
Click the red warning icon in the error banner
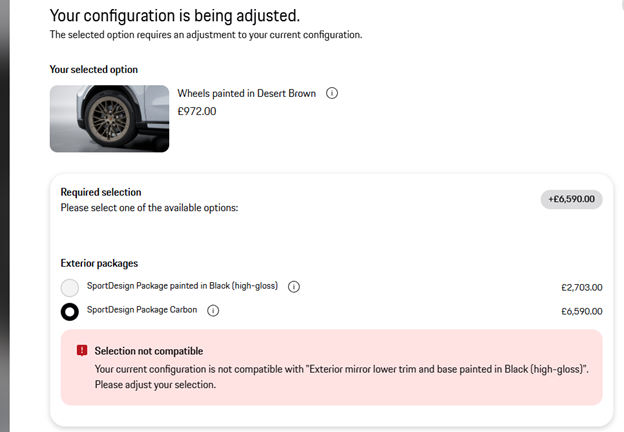(82, 350)
